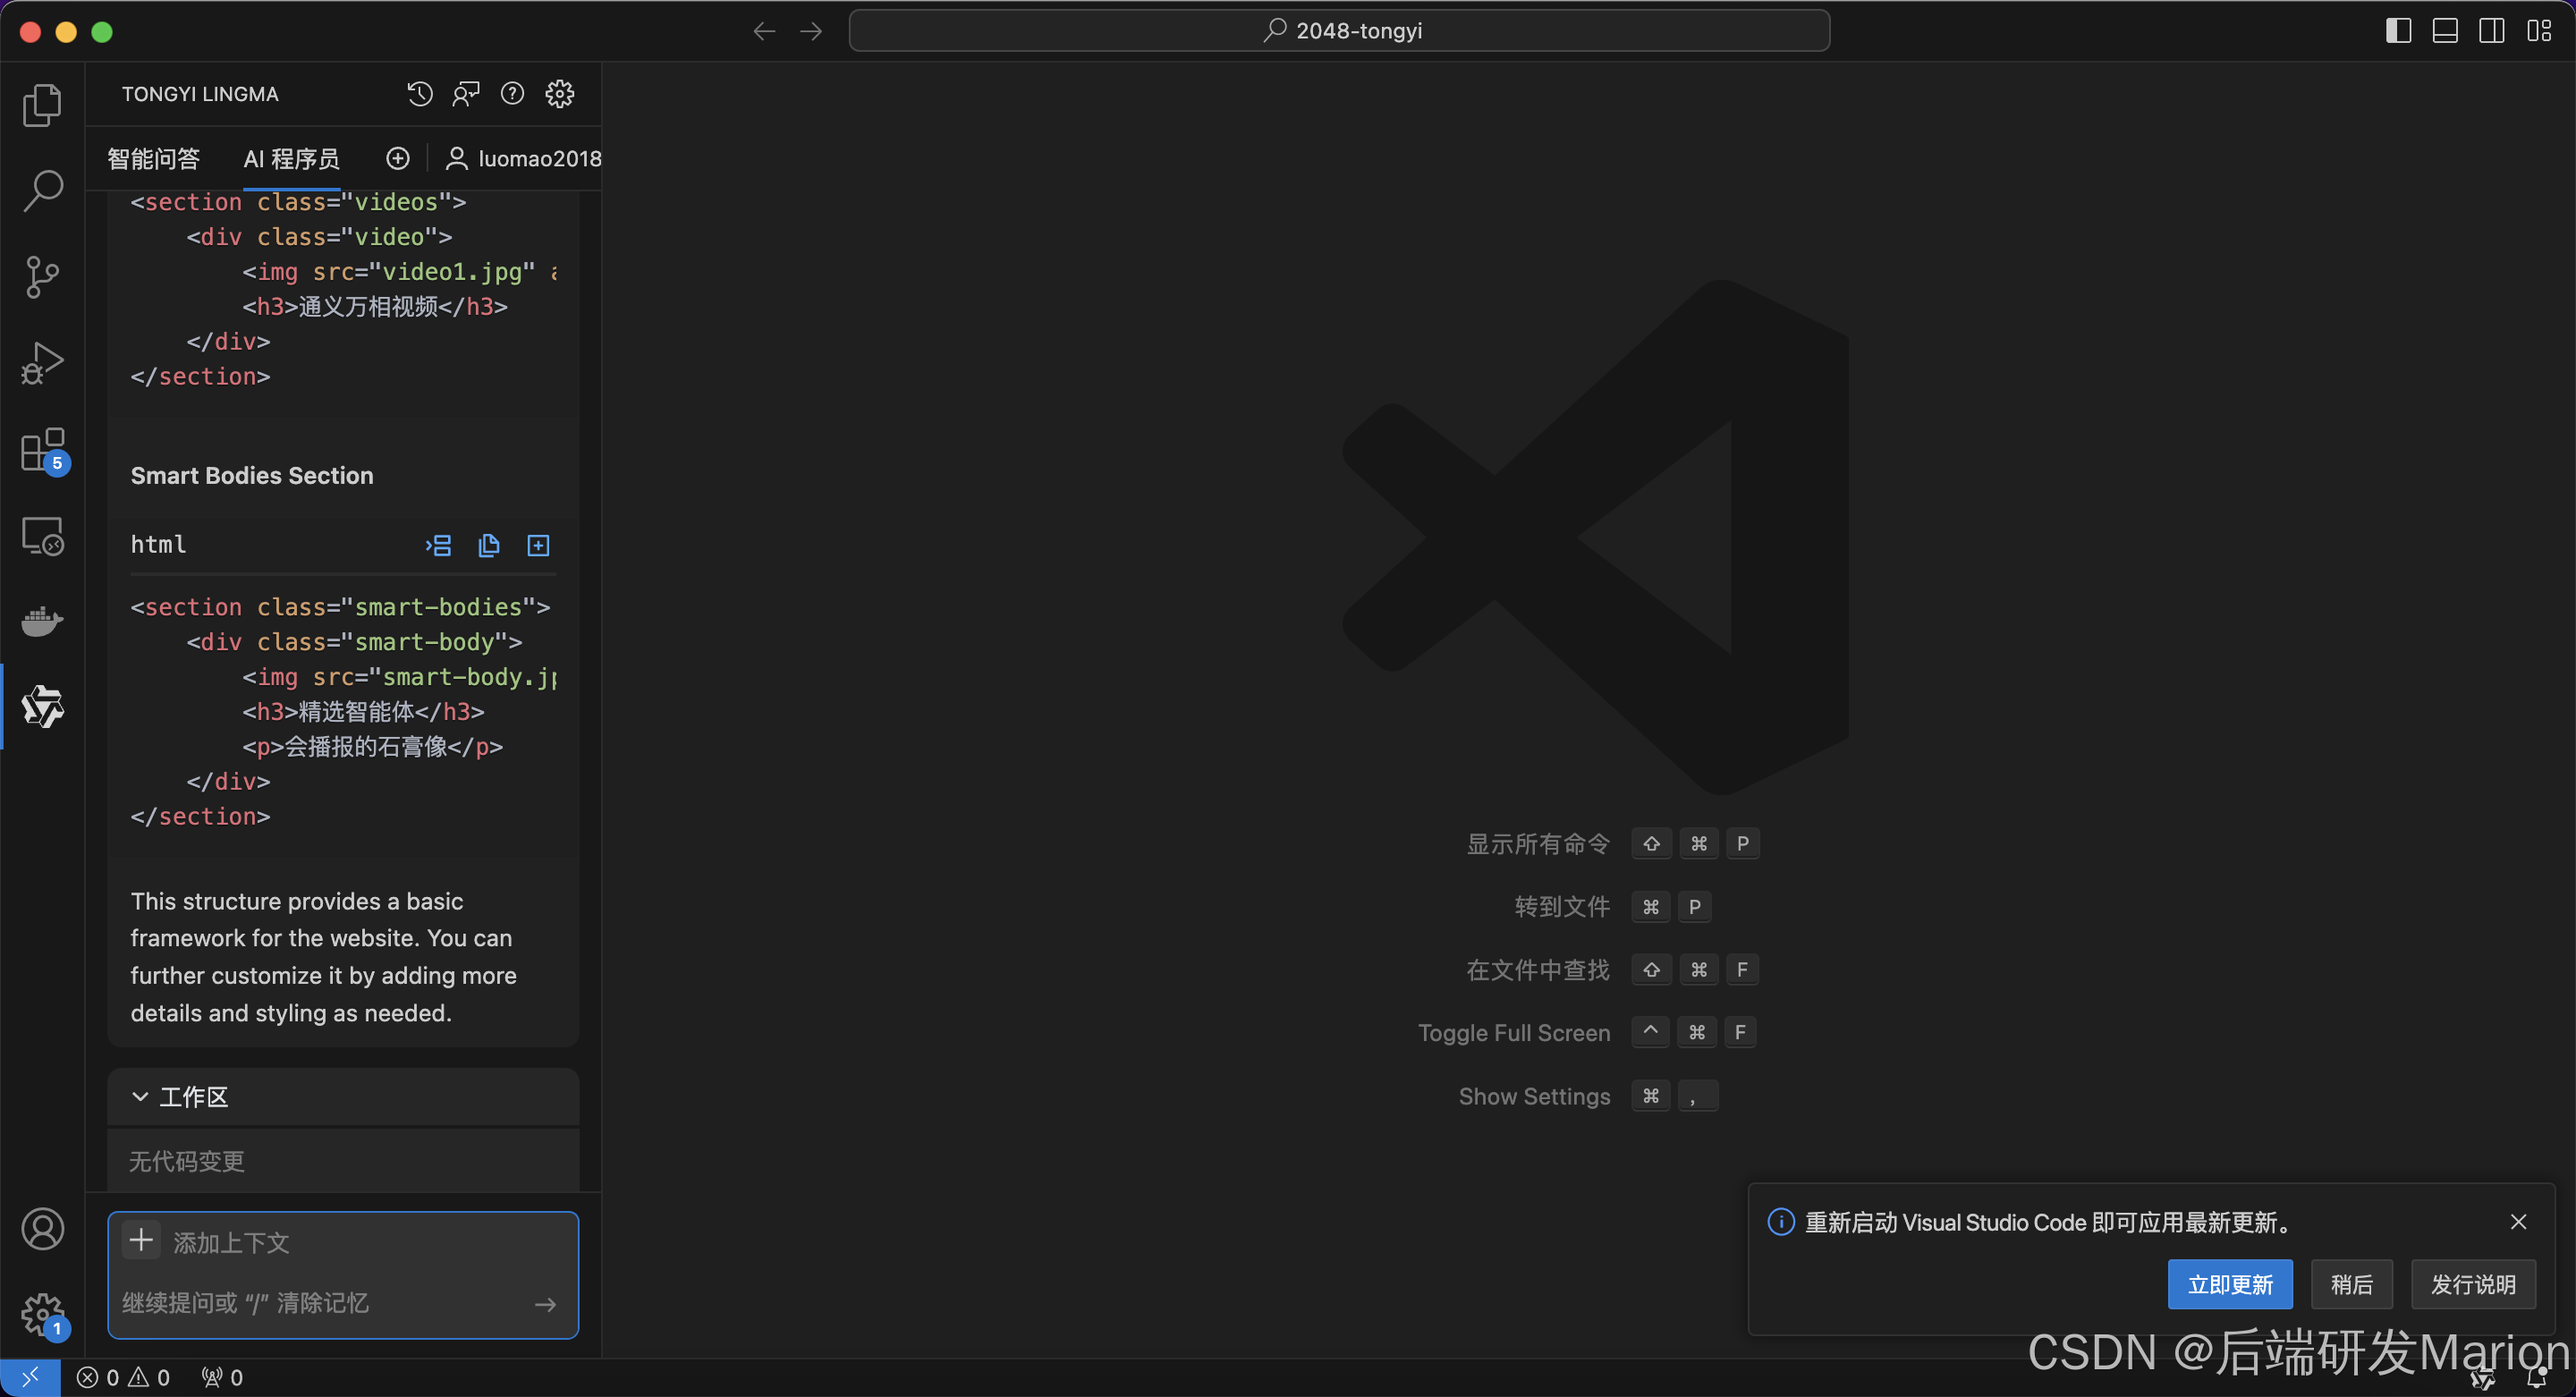Open the Source Control view
The image size is (2576, 1397).
42,277
